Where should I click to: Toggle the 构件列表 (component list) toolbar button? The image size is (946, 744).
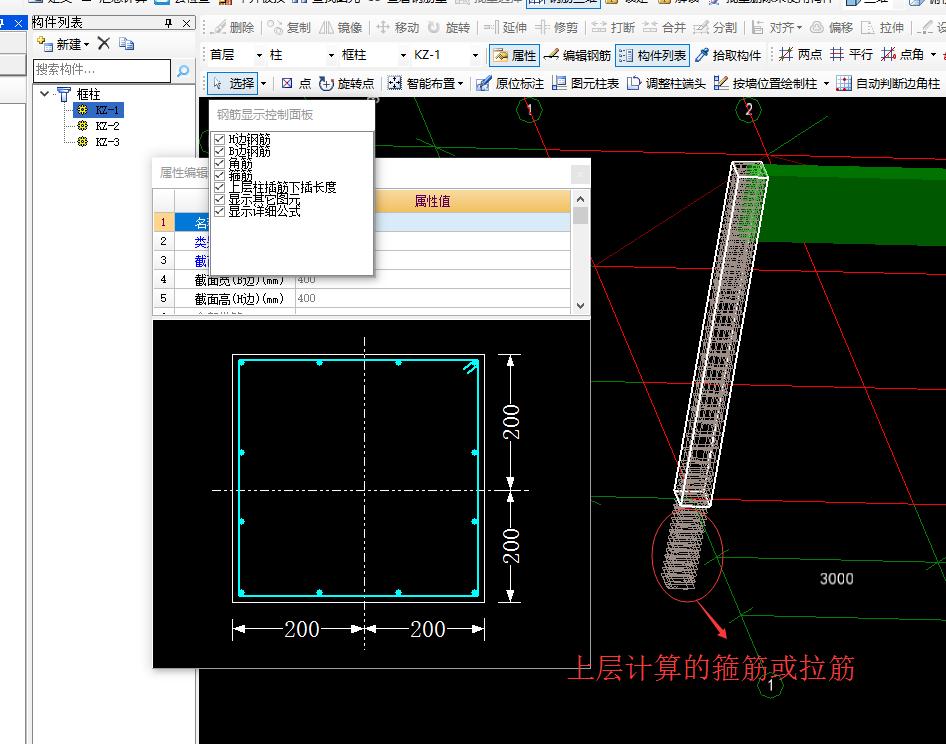click(652, 56)
